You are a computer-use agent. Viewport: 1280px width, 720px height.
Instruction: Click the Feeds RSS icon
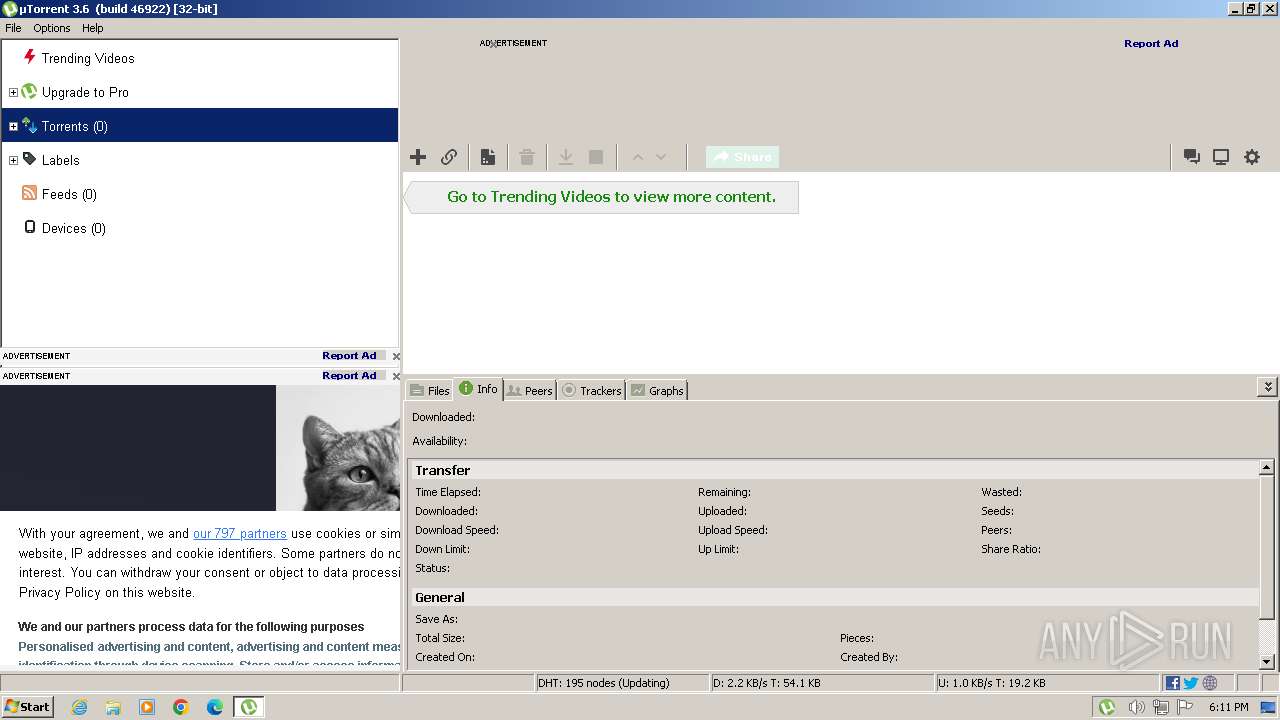pos(29,193)
